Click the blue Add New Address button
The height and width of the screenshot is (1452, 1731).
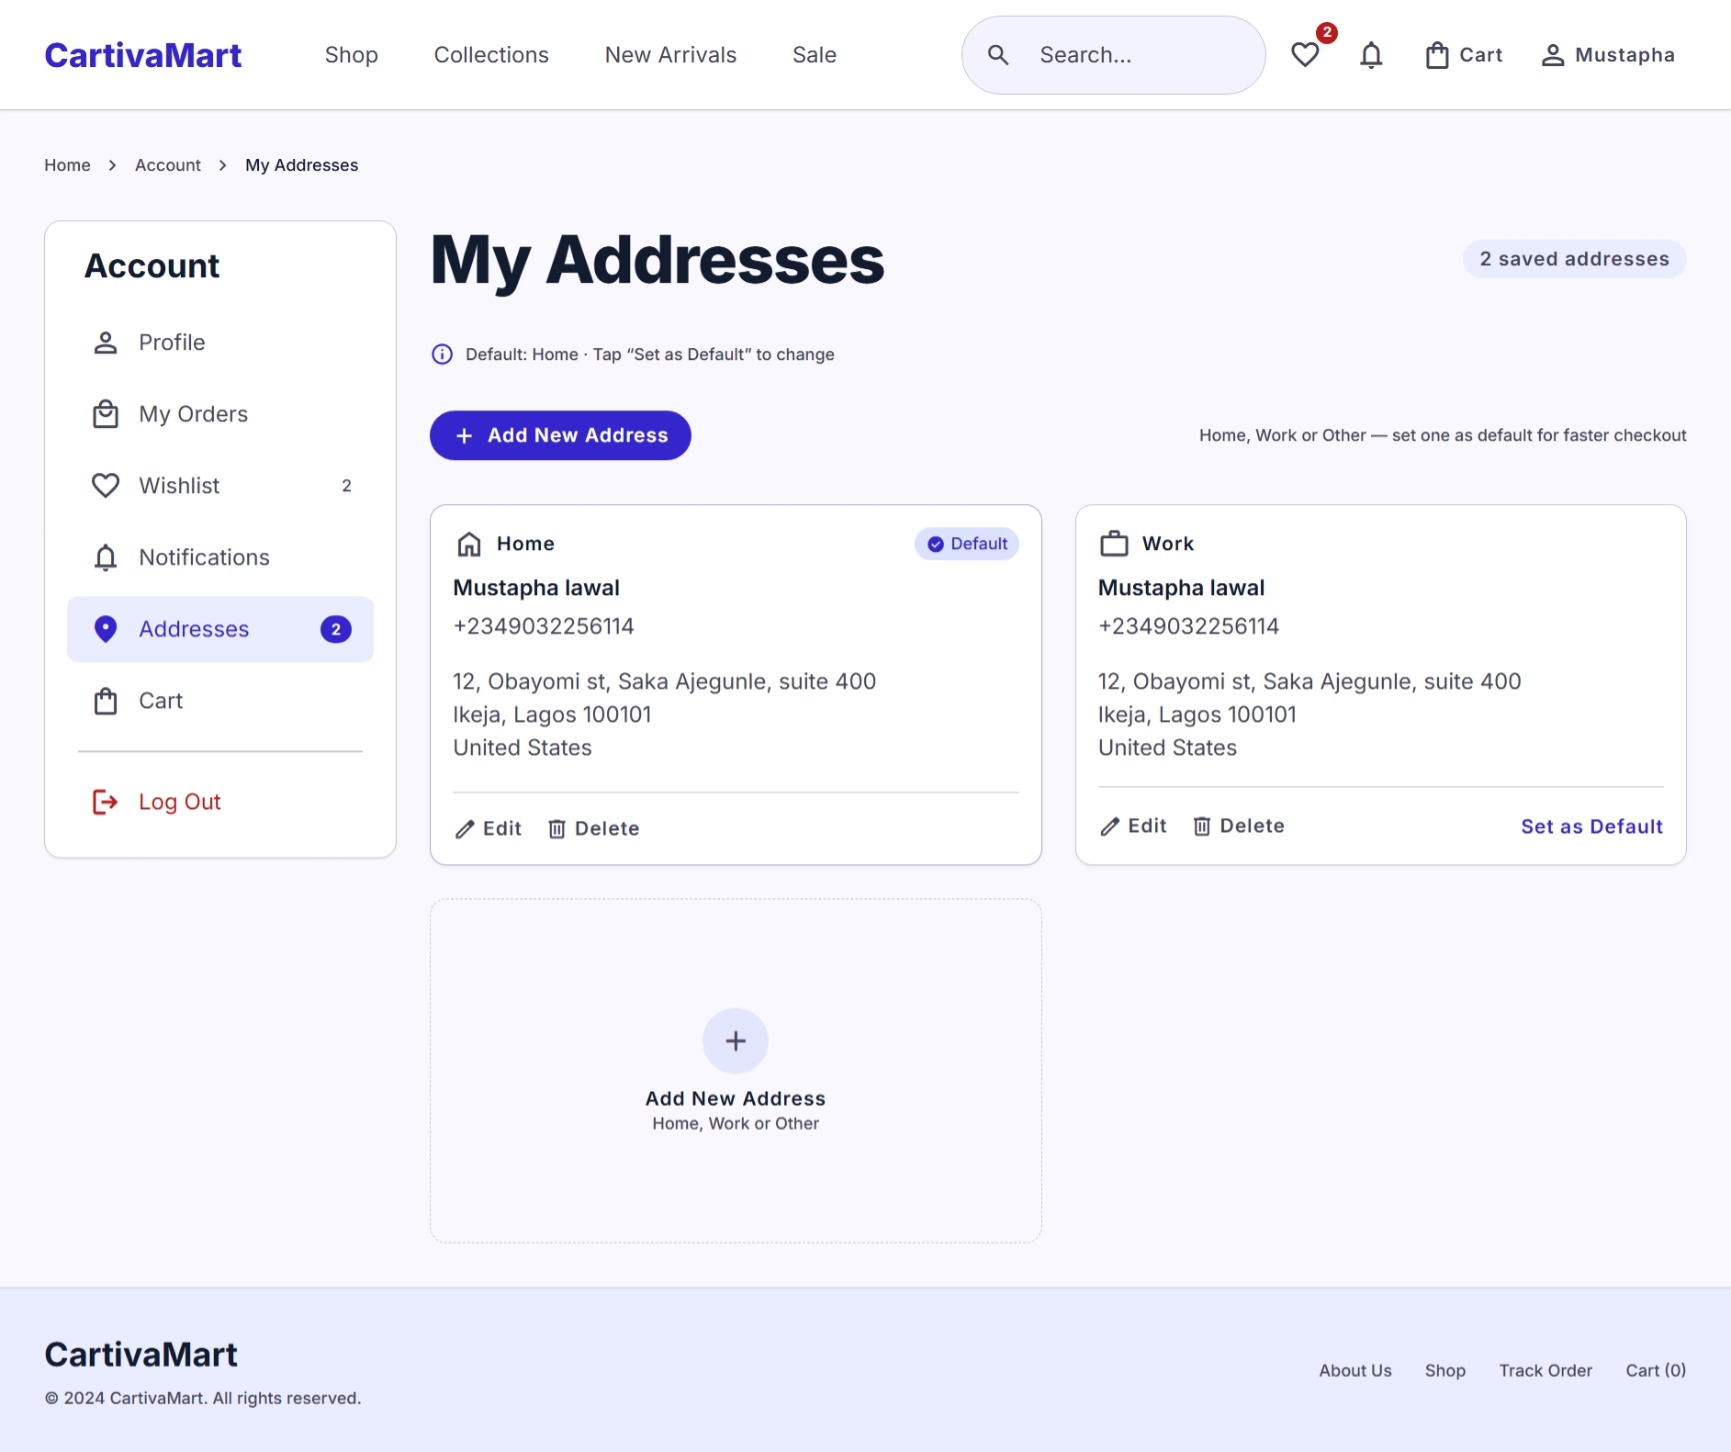(x=560, y=436)
